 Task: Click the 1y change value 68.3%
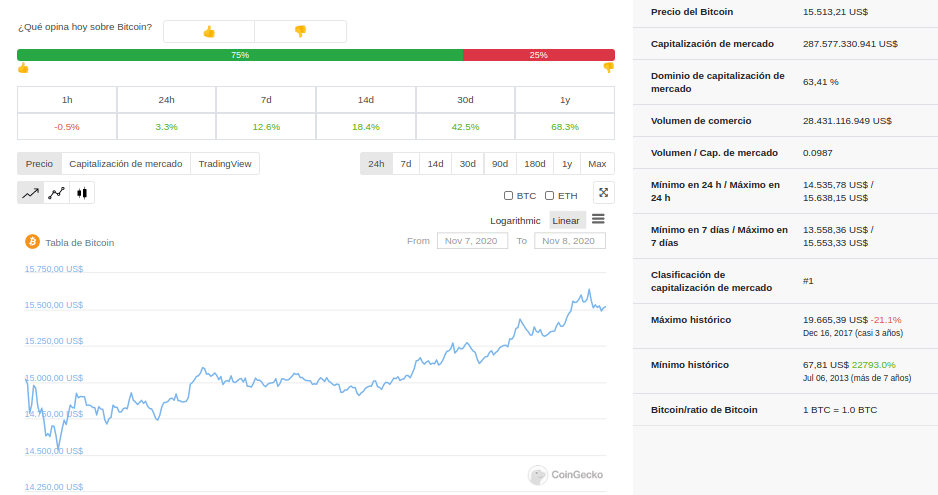click(x=565, y=127)
